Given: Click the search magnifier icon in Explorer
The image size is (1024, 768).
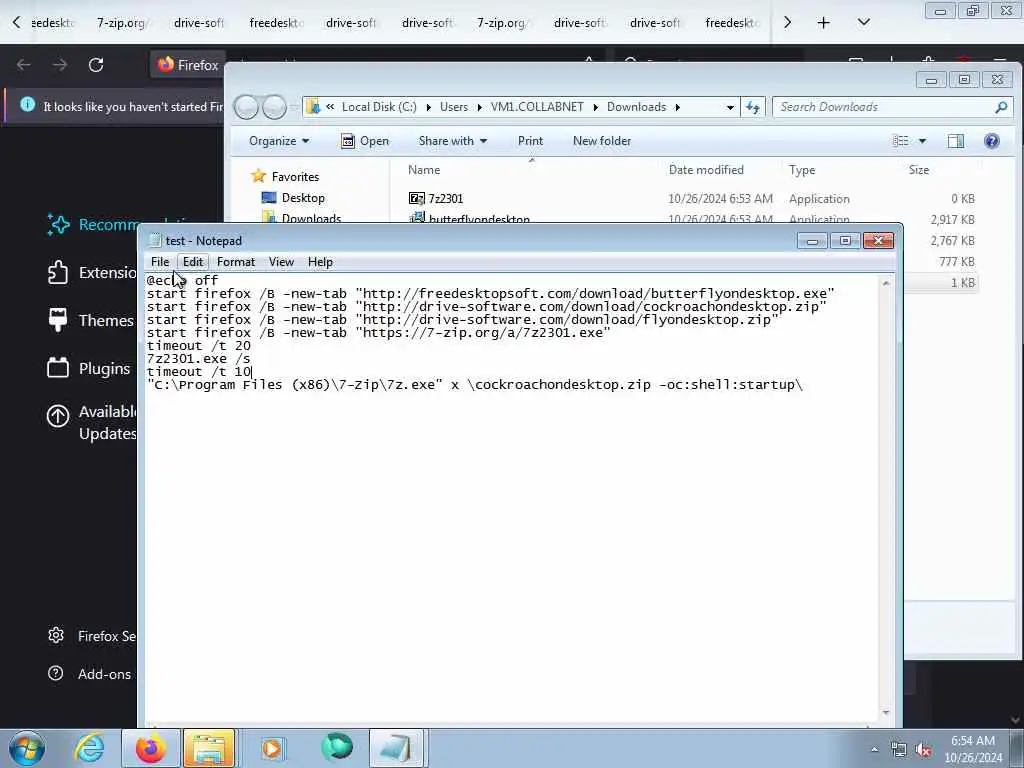Looking at the screenshot, I should [1001, 107].
